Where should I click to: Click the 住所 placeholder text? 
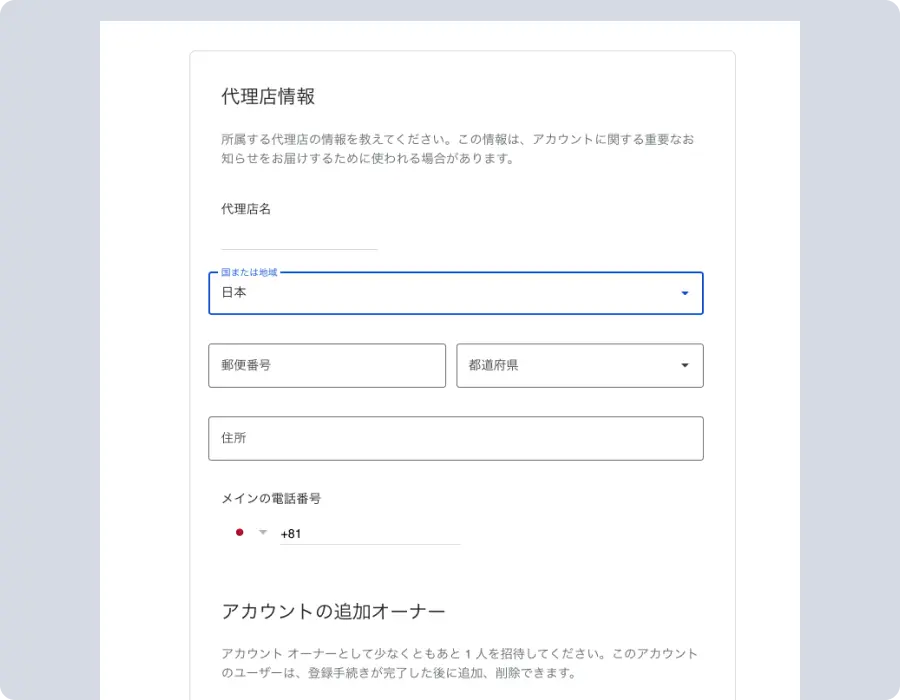click(x=234, y=438)
